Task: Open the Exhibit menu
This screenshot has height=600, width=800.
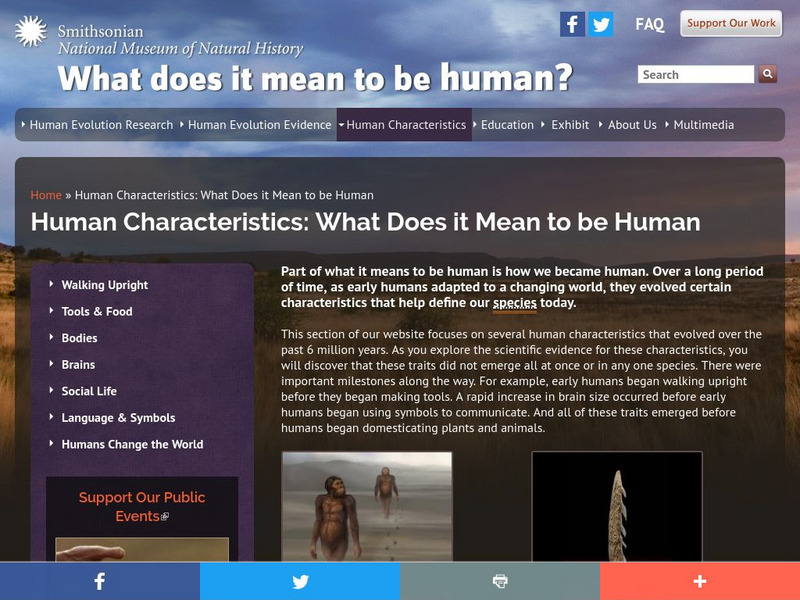Action: (570, 125)
